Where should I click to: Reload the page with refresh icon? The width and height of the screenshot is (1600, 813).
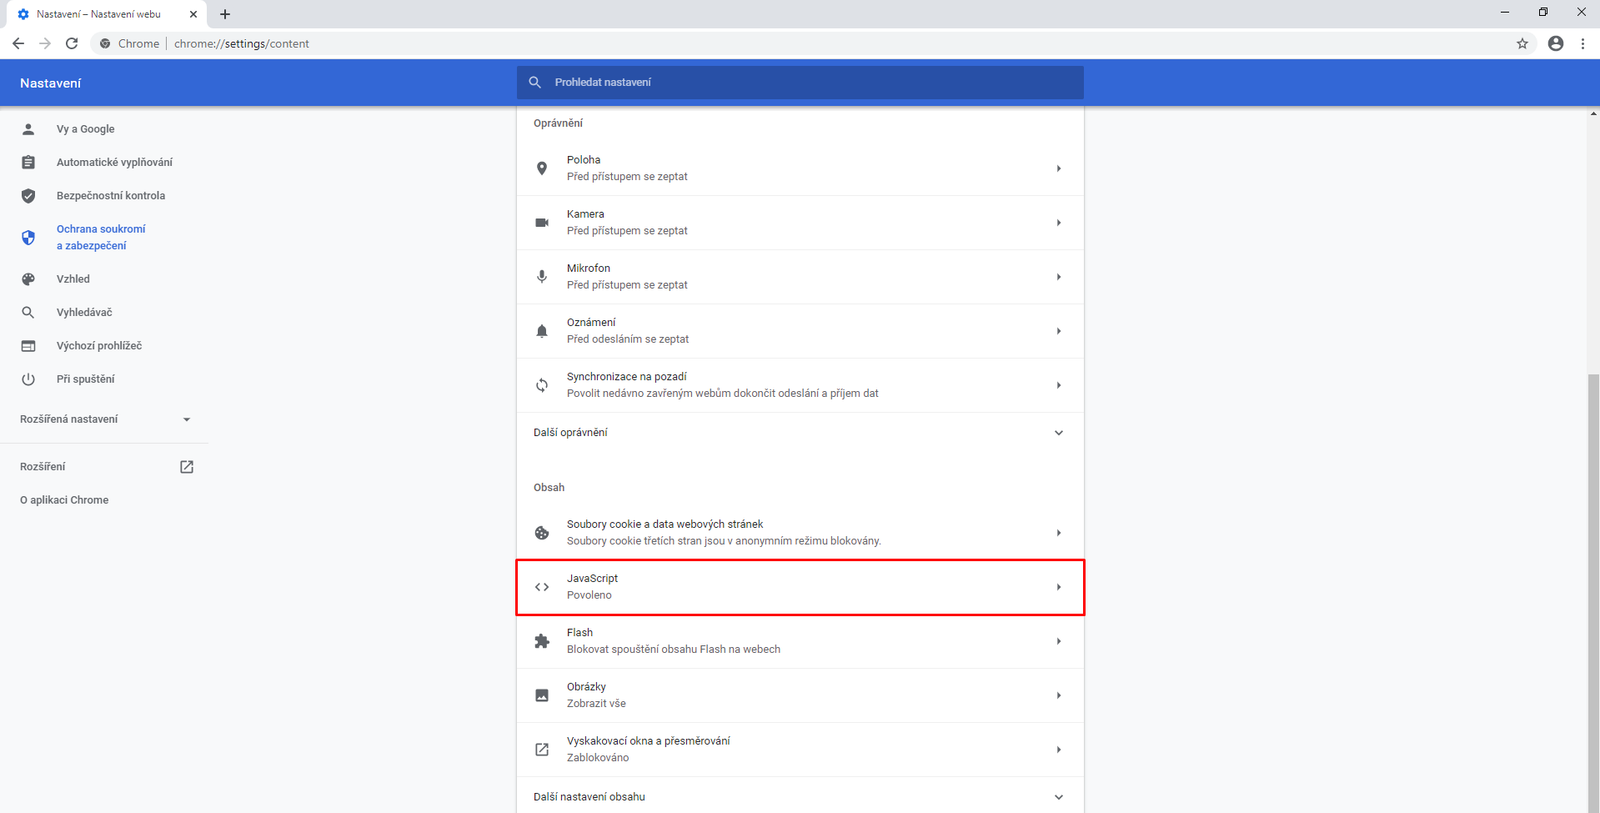[x=72, y=44]
